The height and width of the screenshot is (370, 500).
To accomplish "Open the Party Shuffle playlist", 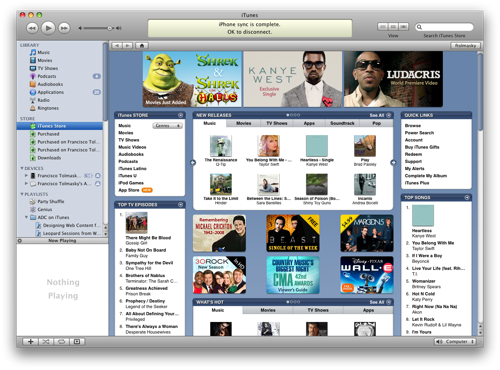I will pos(51,202).
